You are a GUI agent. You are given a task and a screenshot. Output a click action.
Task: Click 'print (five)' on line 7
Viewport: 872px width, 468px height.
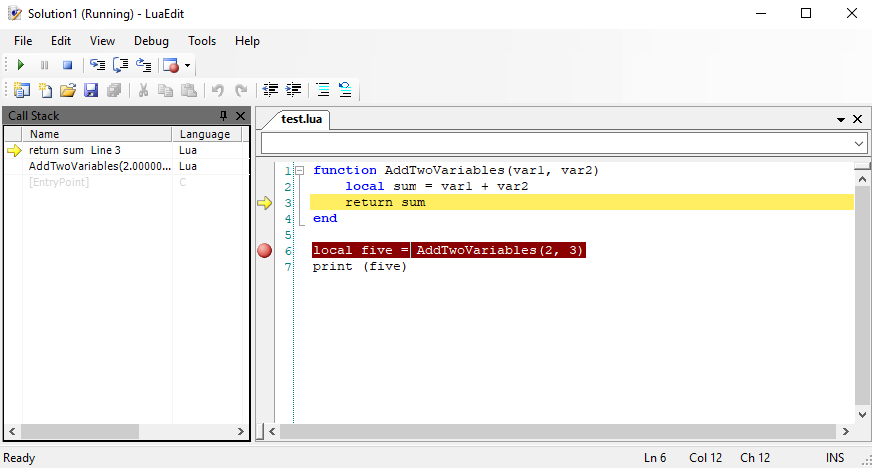(x=359, y=267)
